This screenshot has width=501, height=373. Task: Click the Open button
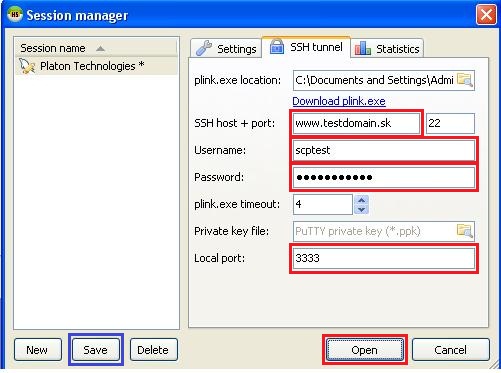(x=365, y=350)
